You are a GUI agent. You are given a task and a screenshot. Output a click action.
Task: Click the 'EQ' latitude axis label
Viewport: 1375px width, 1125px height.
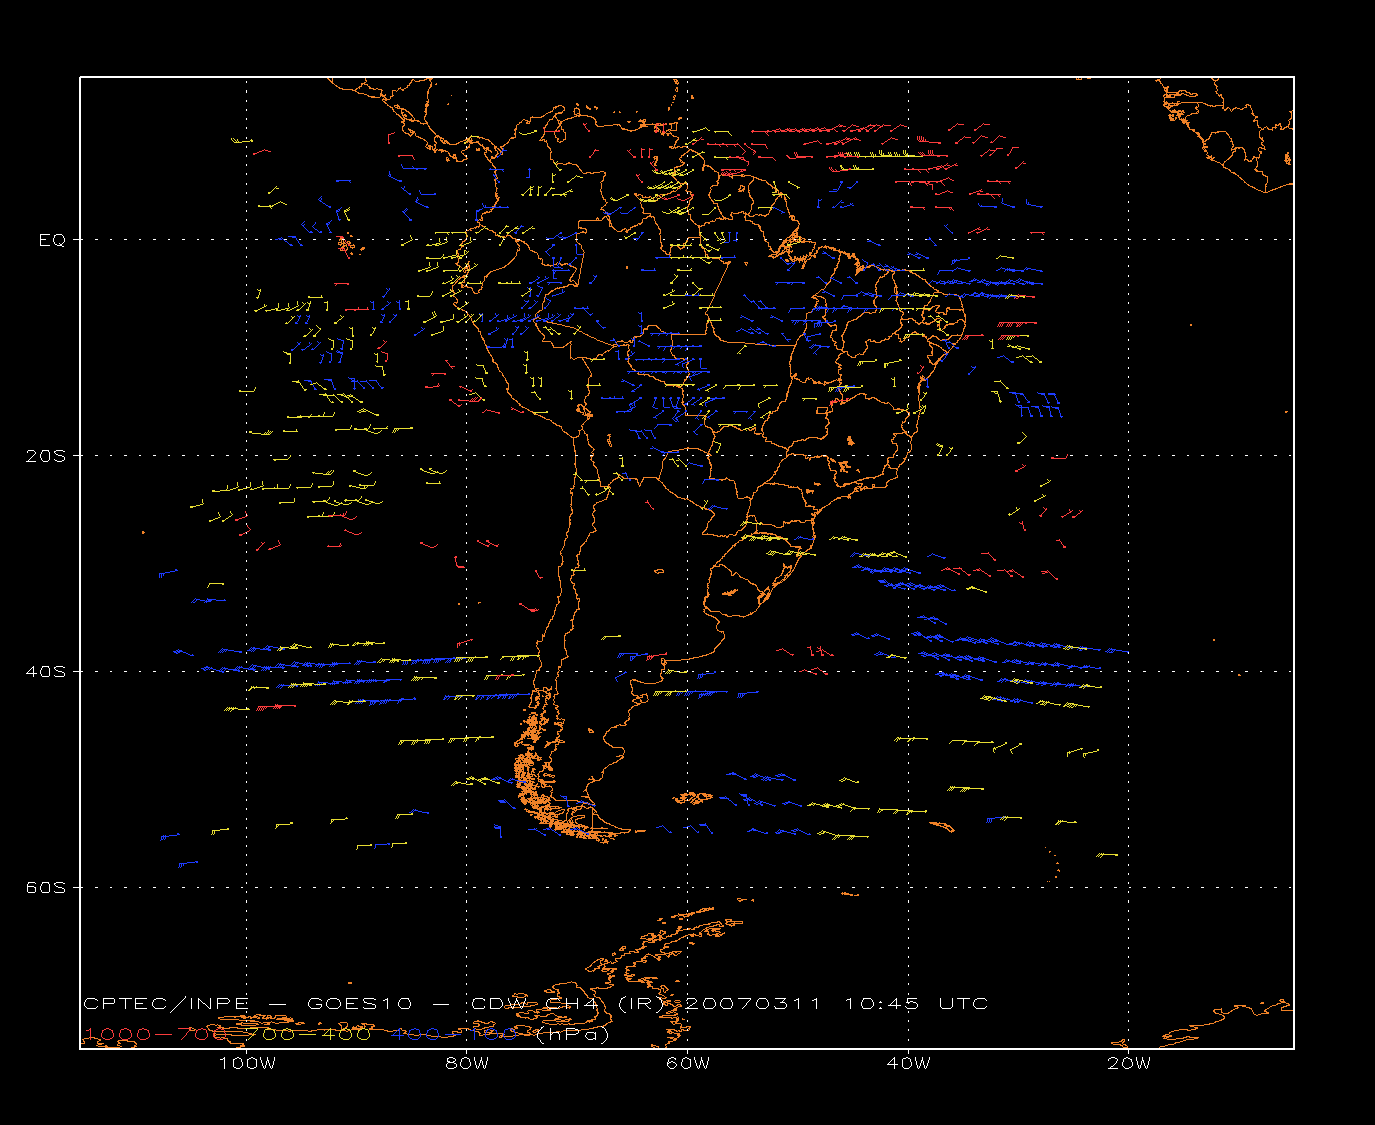[x=52, y=240]
